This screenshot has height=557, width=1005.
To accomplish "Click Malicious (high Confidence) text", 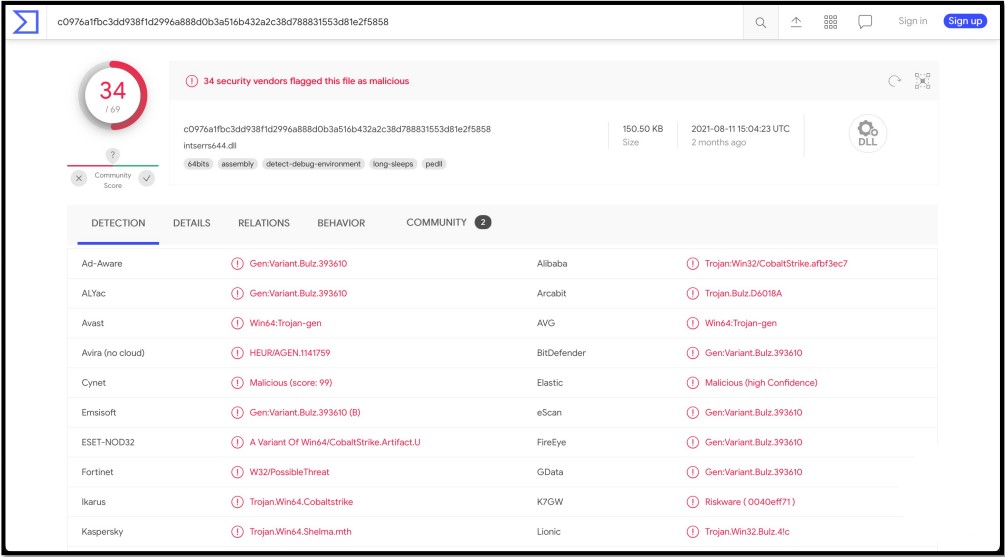I will 761,383.
